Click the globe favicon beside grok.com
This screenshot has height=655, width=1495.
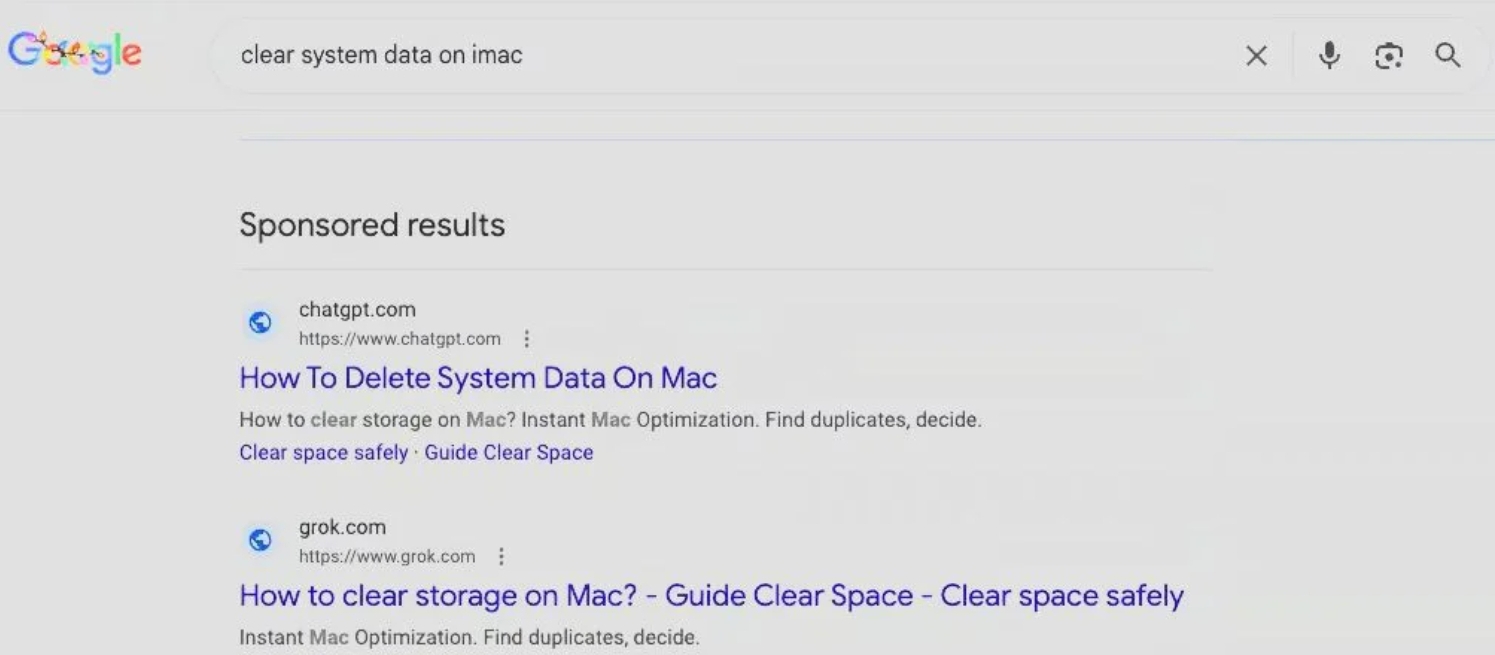coord(260,541)
